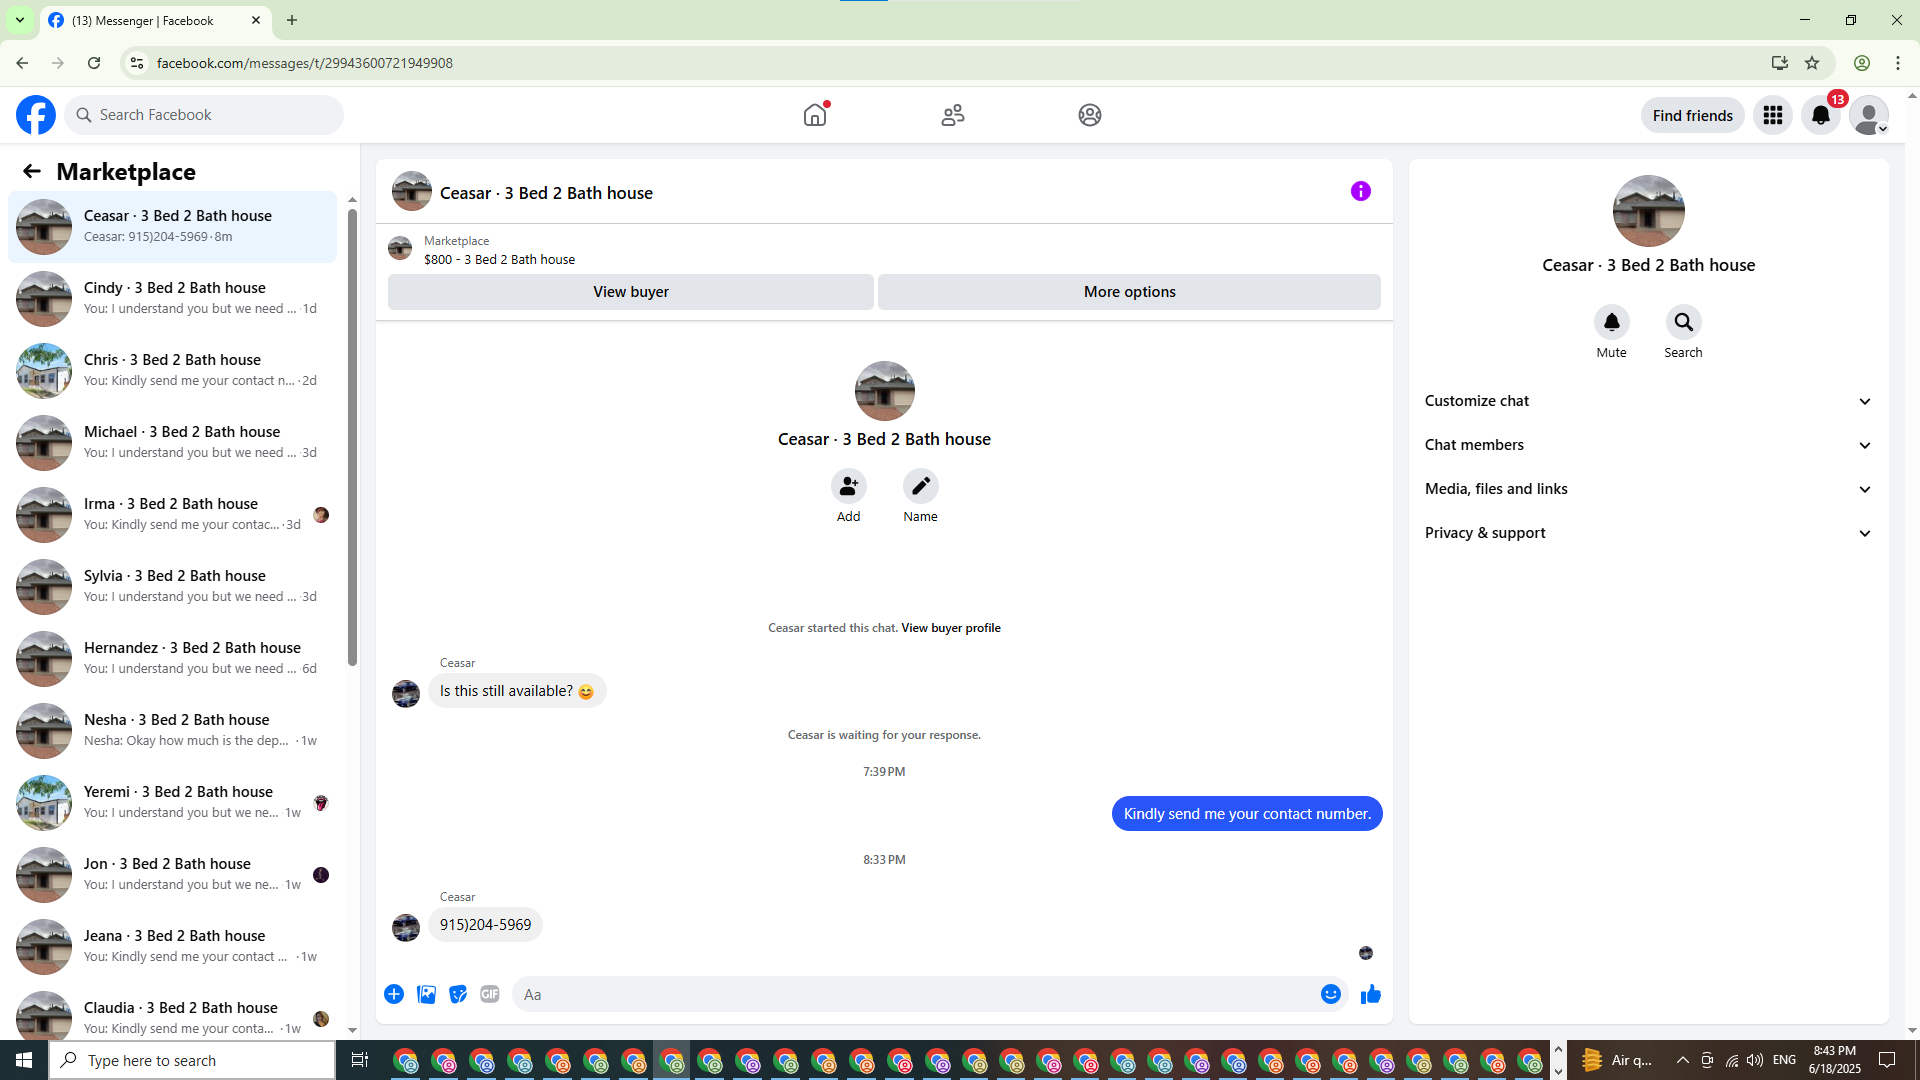
Task: Edit the chat name
Action: [x=921, y=486]
